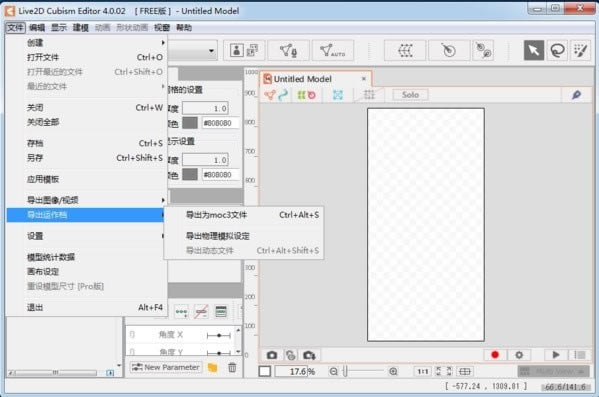Expand the 创建 submenu arrow
This screenshot has width=599, height=397.
tap(163, 42)
